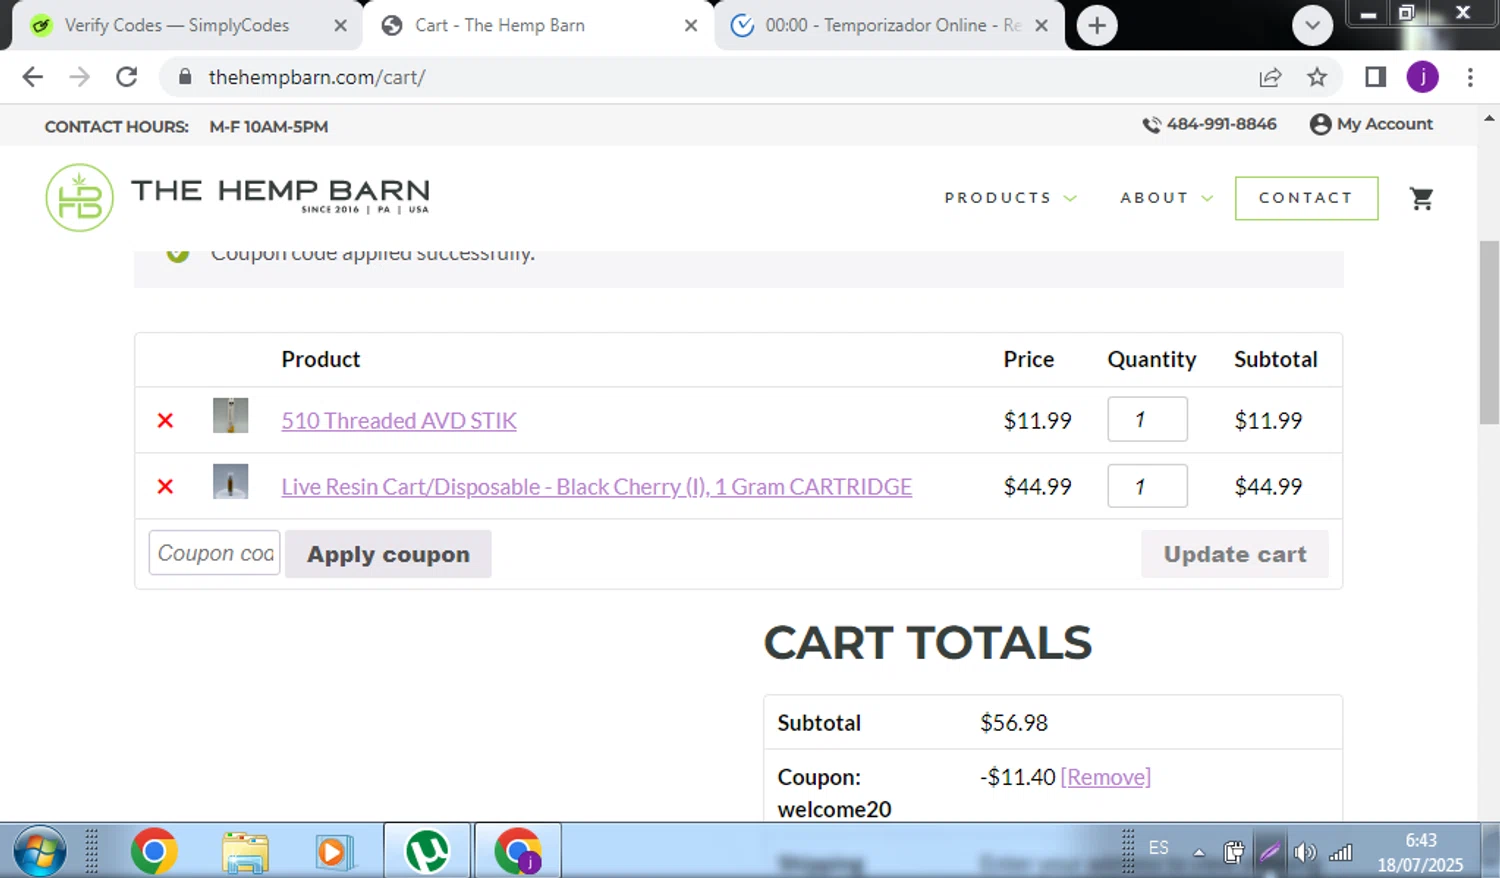Click The Hemp Barn logo
Viewport: 1500px width, 878px height.
pos(238,197)
